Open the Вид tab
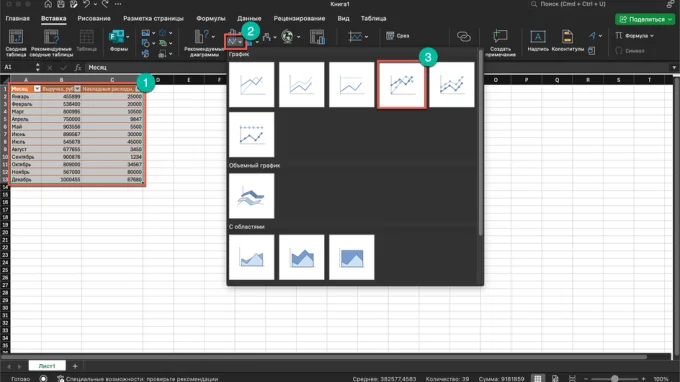 coord(343,19)
